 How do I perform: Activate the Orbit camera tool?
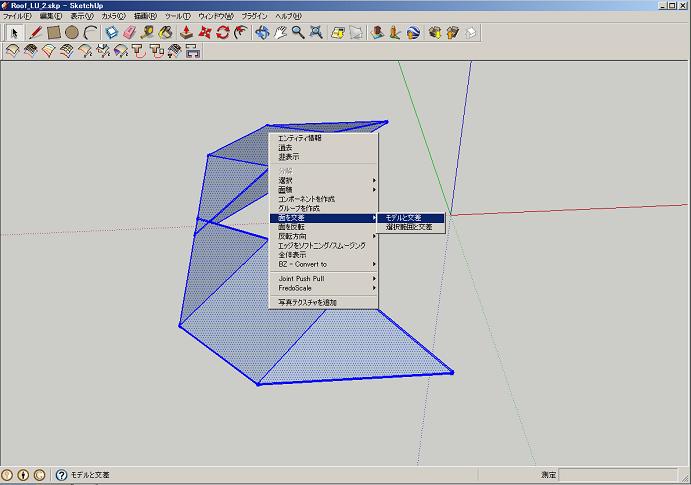[261, 32]
